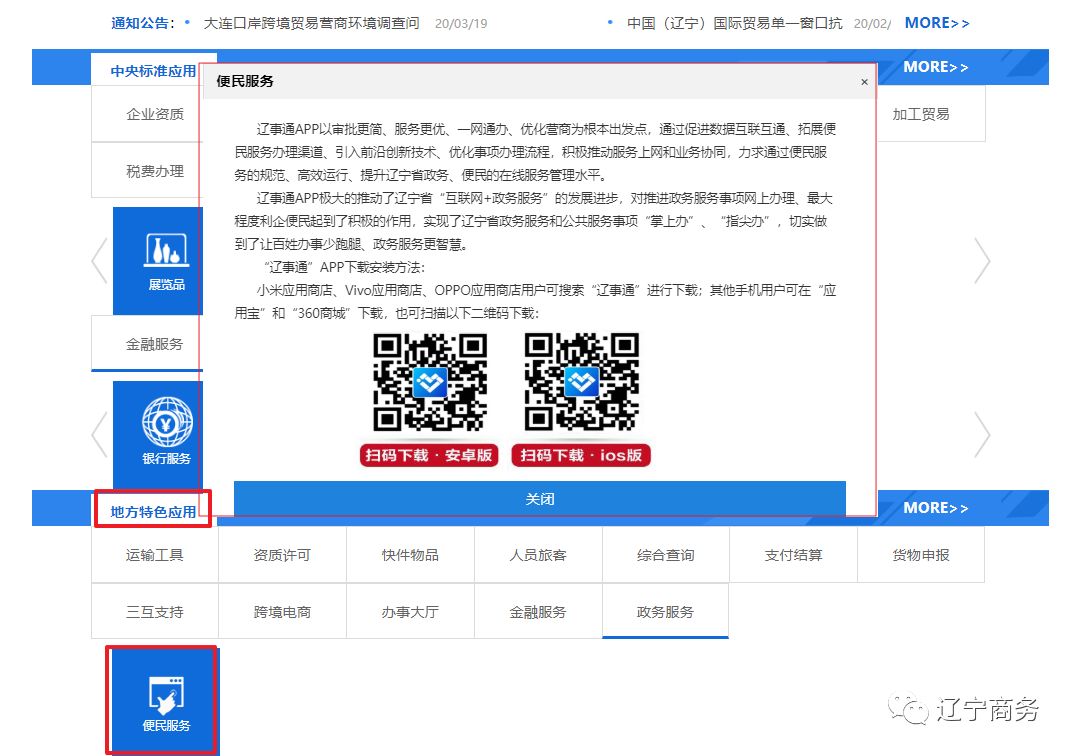Image resolution: width=1074 pixels, height=756 pixels.
Task: Click the Android QR code image
Action: (430, 382)
